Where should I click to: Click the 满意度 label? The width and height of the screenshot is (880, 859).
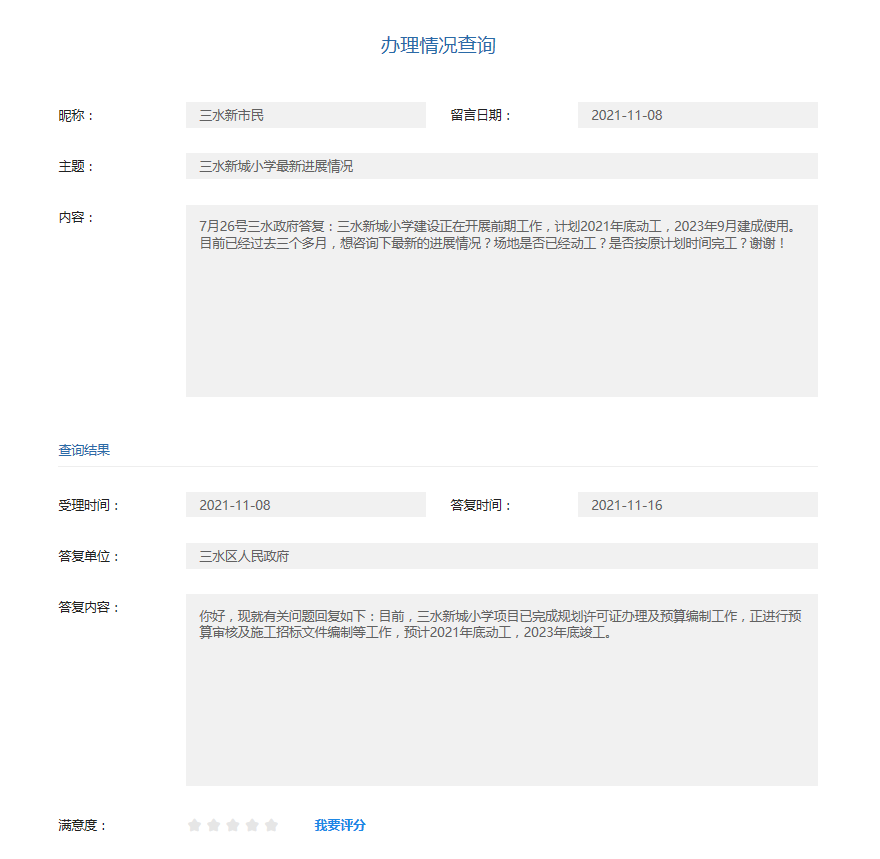pyautogui.click(x=82, y=825)
